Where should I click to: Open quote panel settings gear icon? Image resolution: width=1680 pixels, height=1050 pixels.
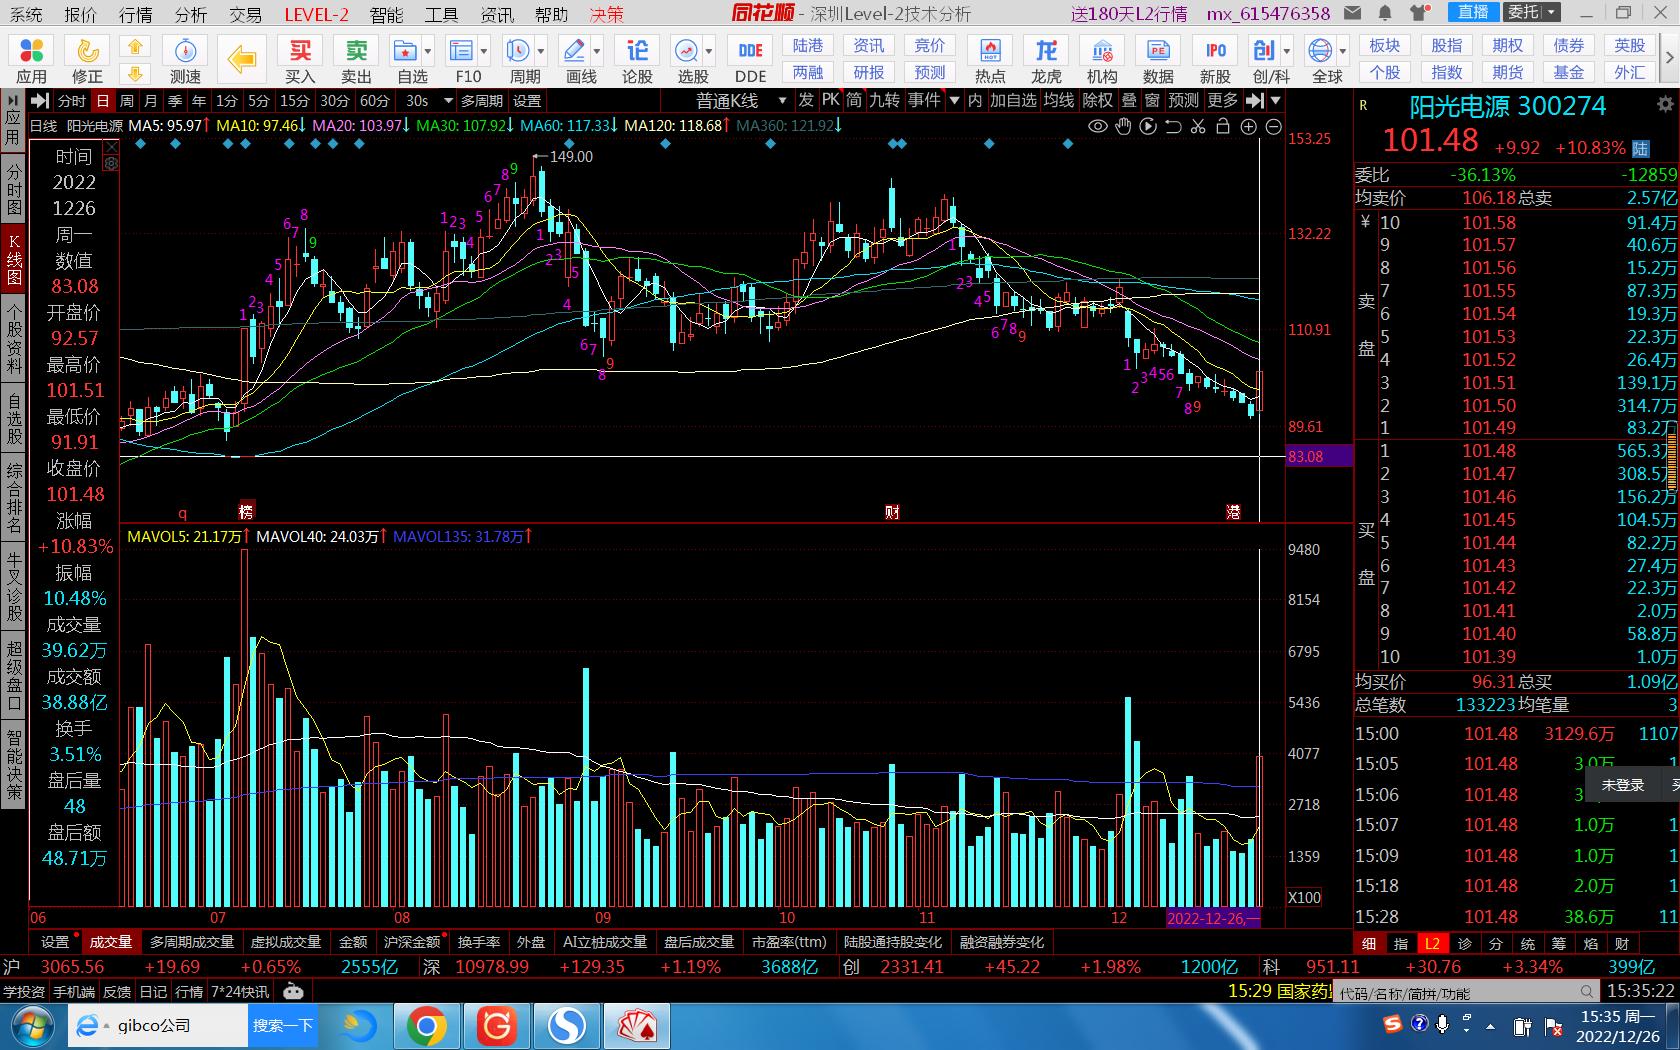[x=1664, y=105]
